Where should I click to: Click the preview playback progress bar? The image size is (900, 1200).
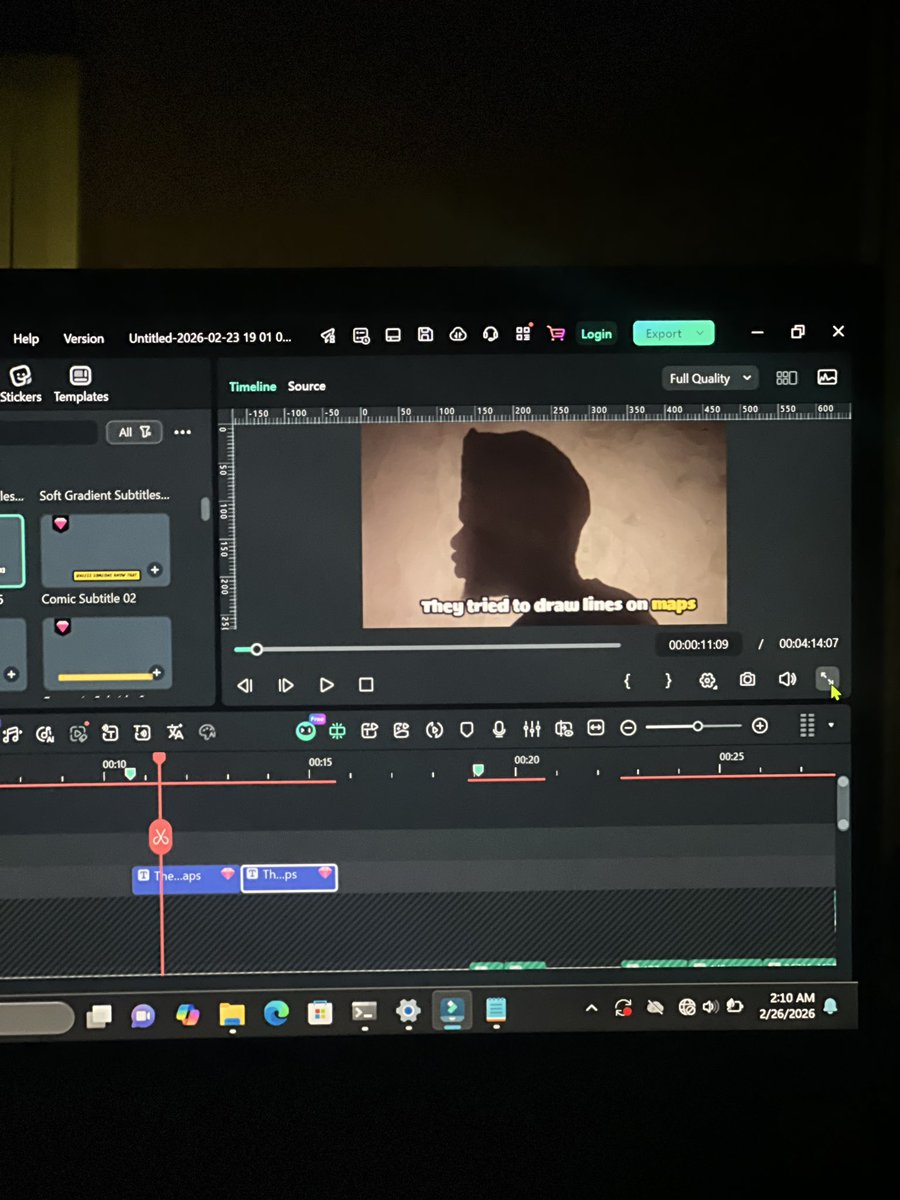(427, 647)
